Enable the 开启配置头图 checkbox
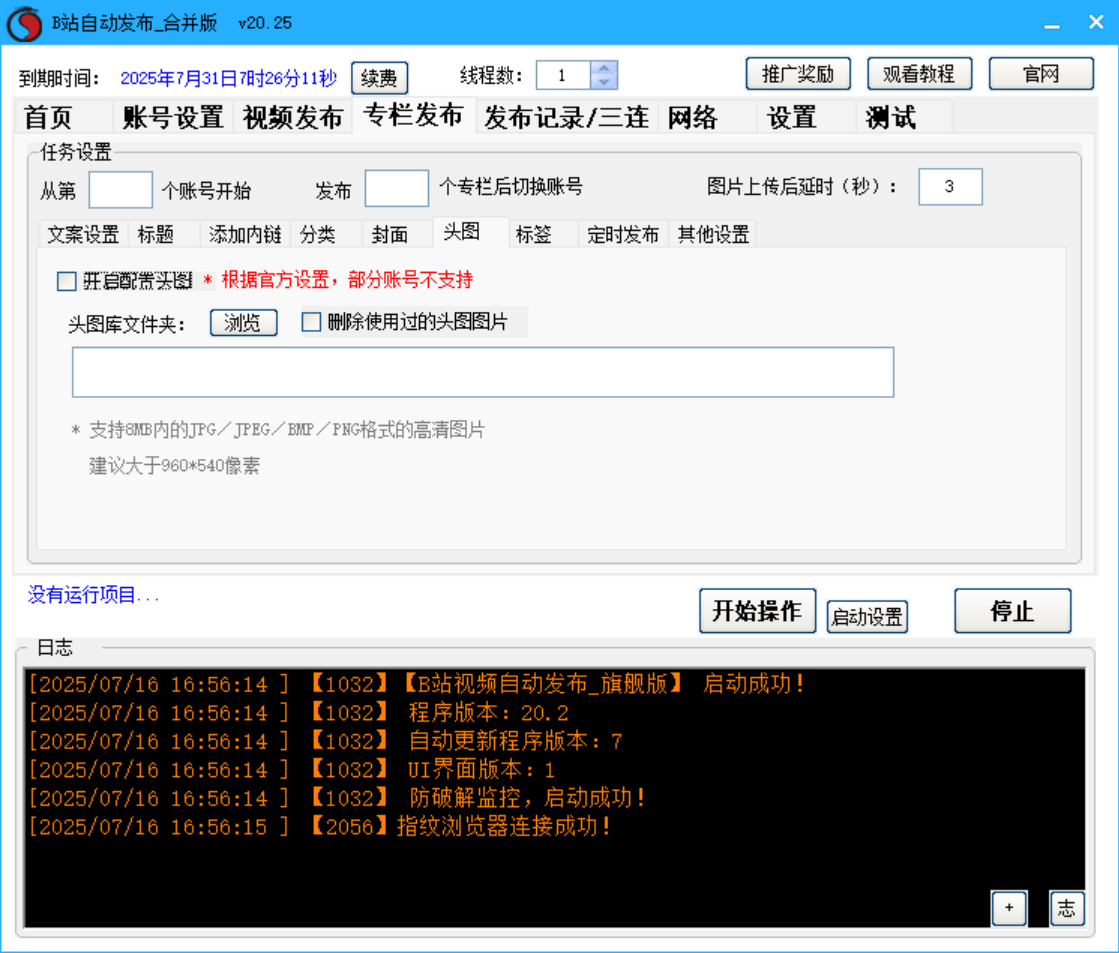Screen dimensions: 1119x953 pos(66,281)
